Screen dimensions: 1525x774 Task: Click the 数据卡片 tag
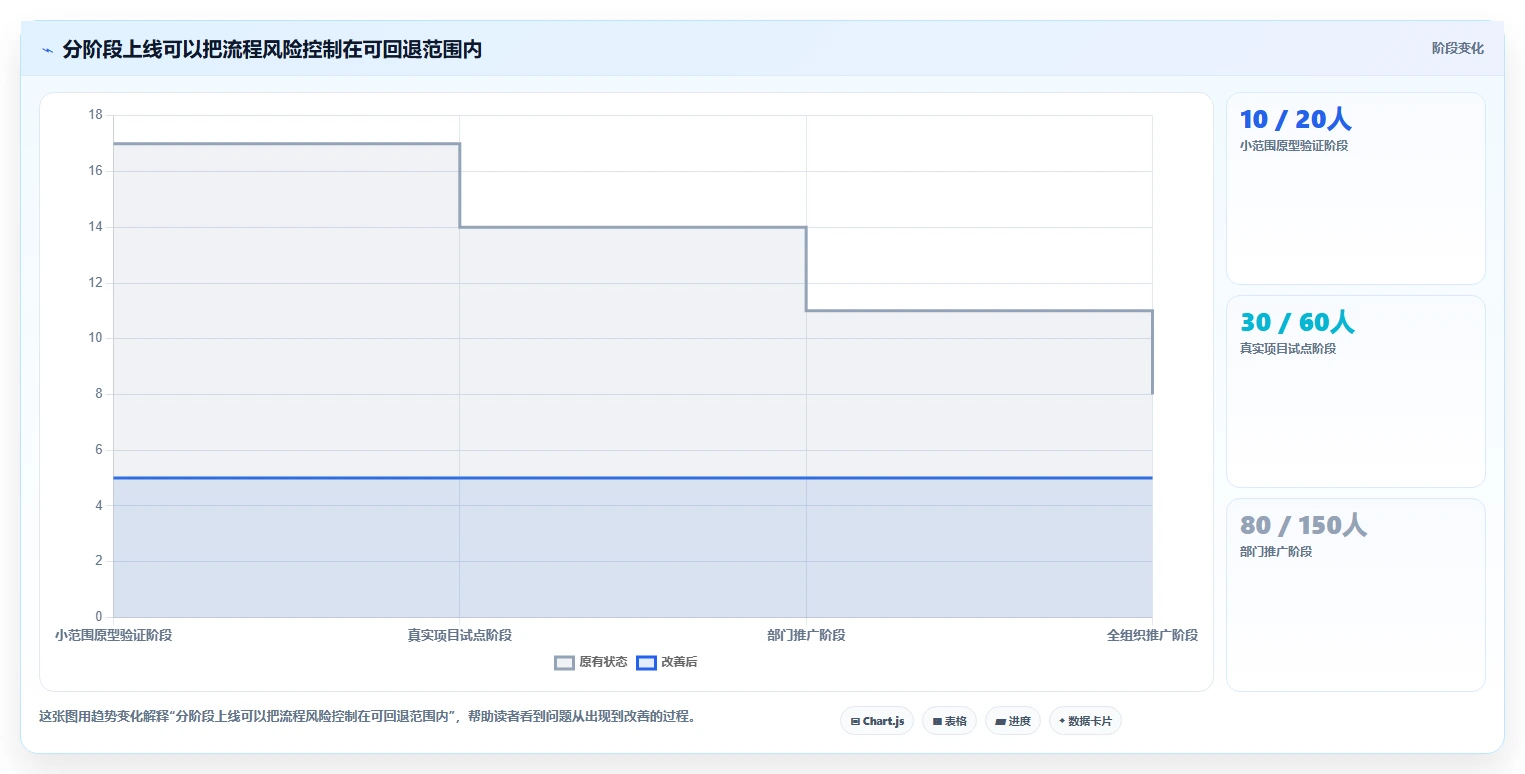point(1085,721)
